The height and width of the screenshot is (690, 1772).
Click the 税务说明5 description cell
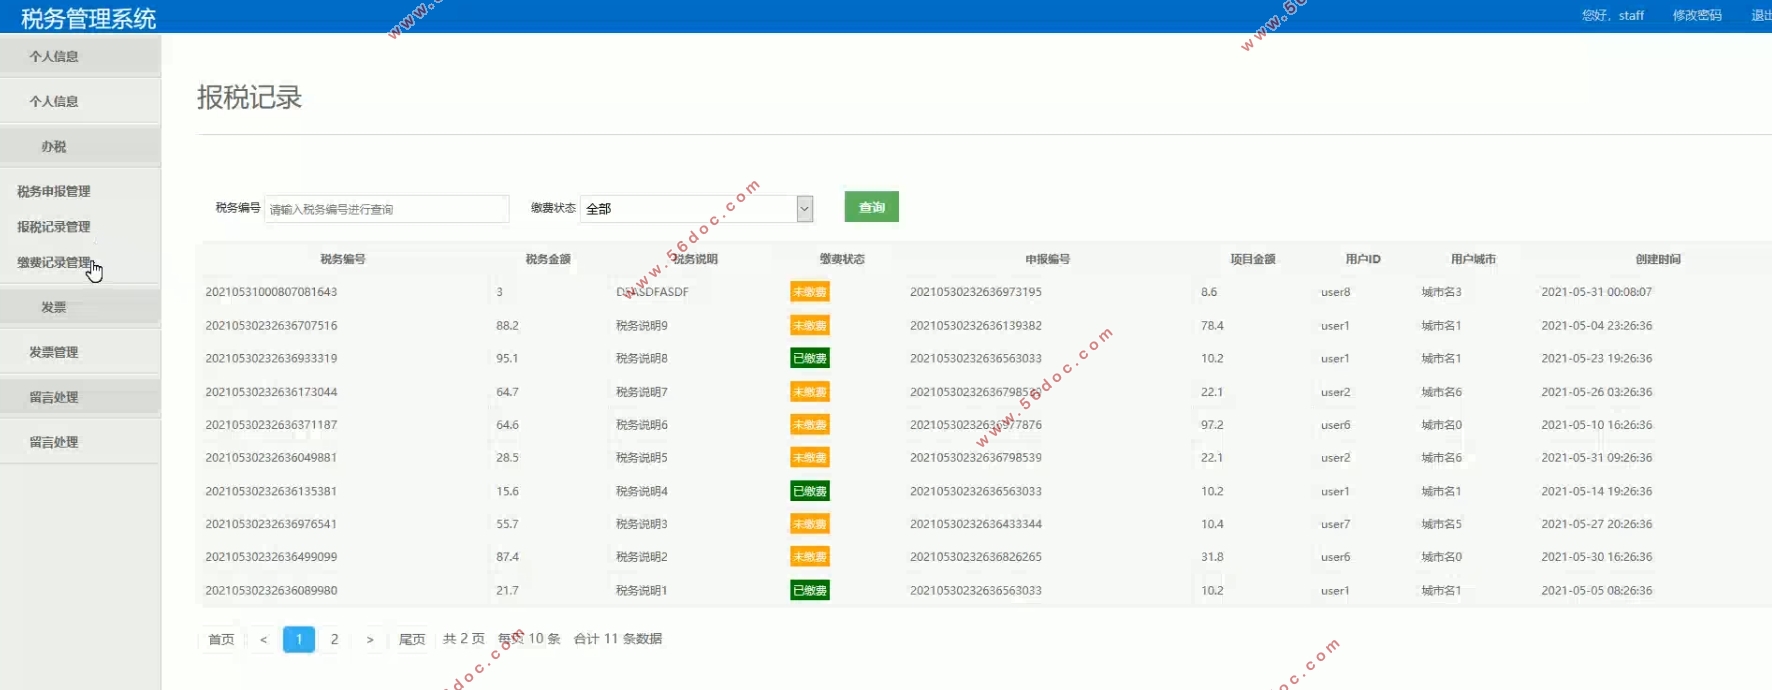pyautogui.click(x=642, y=458)
